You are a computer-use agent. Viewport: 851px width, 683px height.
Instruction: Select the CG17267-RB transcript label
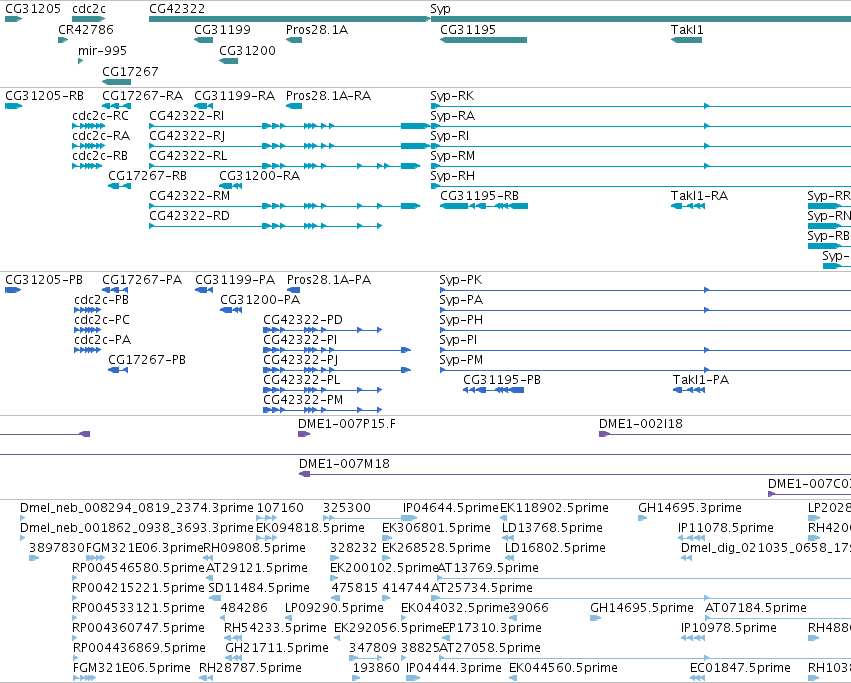pyautogui.click(x=147, y=176)
